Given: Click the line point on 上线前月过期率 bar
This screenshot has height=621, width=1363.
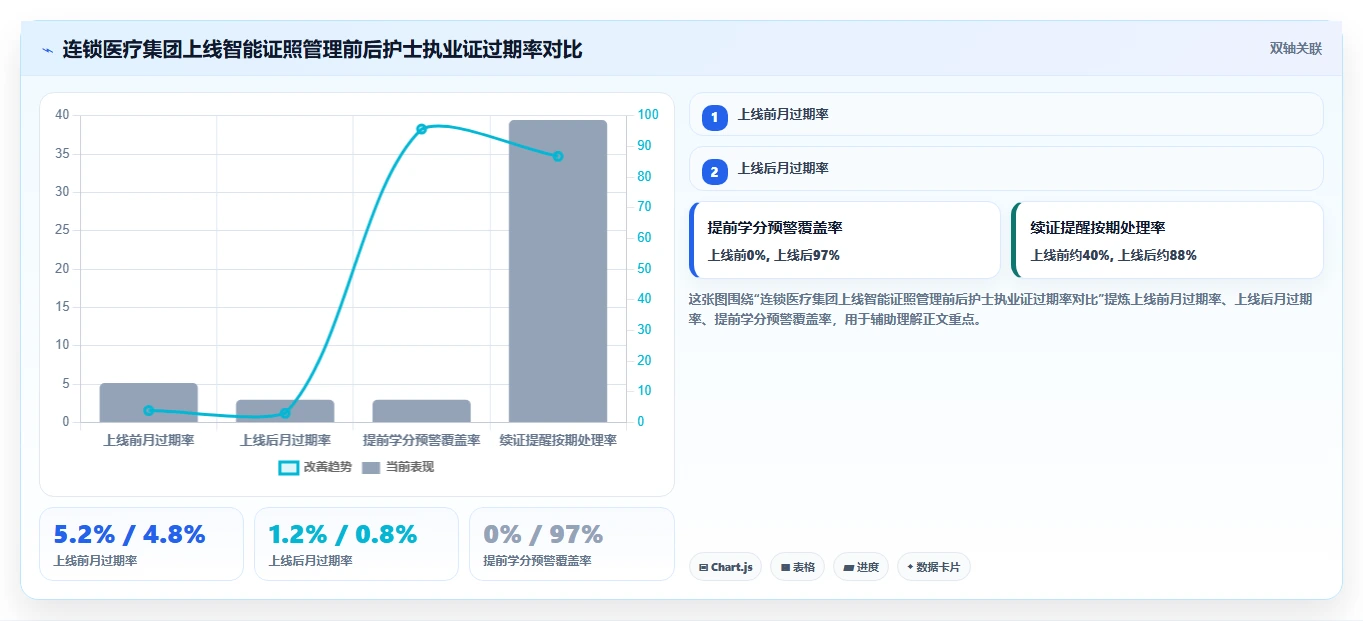Looking at the screenshot, I should click(x=148, y=410).
